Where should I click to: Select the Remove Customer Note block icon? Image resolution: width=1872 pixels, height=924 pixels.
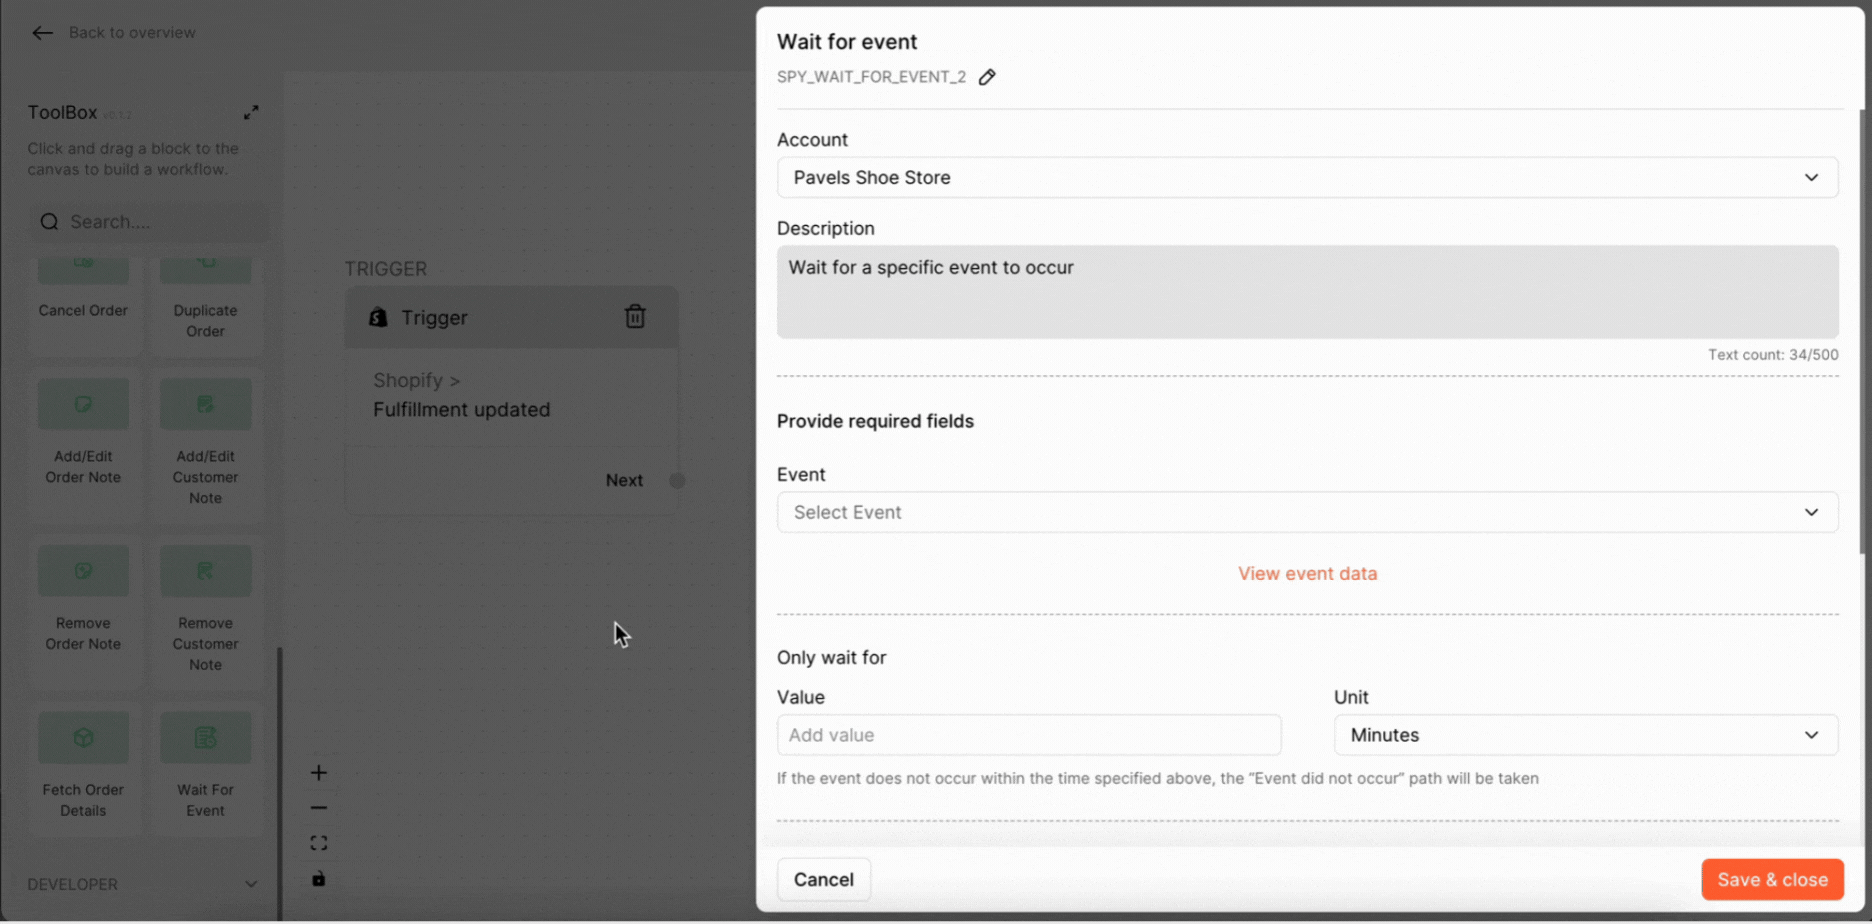(205, 571)
